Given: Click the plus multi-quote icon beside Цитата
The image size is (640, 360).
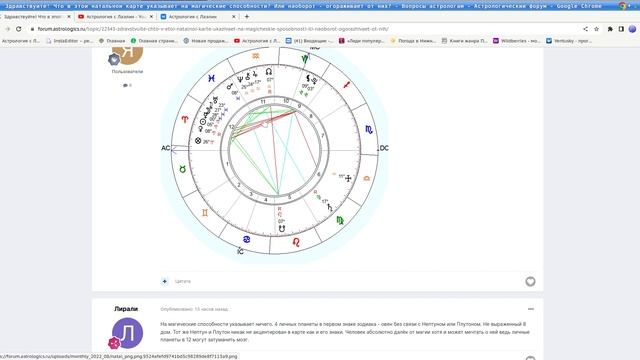Looking at the screenshot, I should click(164, 281).
